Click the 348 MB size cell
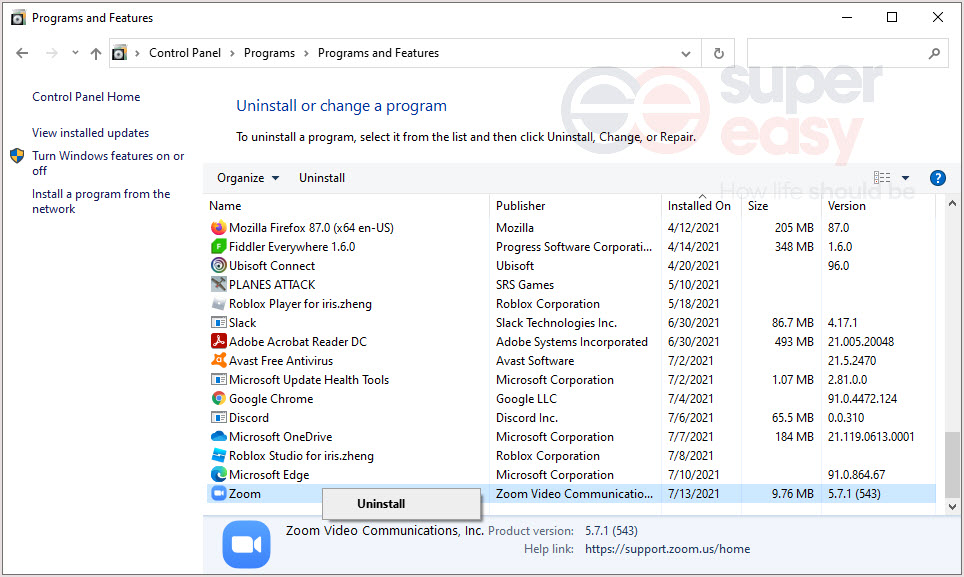The width and height of the screenshot is (964, 577). click(x=794, y=247)
